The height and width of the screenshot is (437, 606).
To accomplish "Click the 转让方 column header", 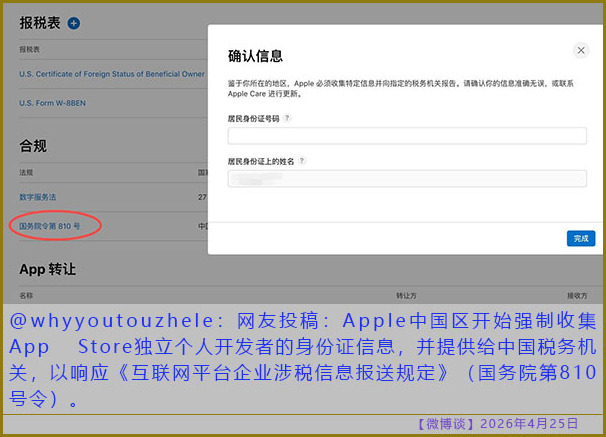I will tap(406, 295).
